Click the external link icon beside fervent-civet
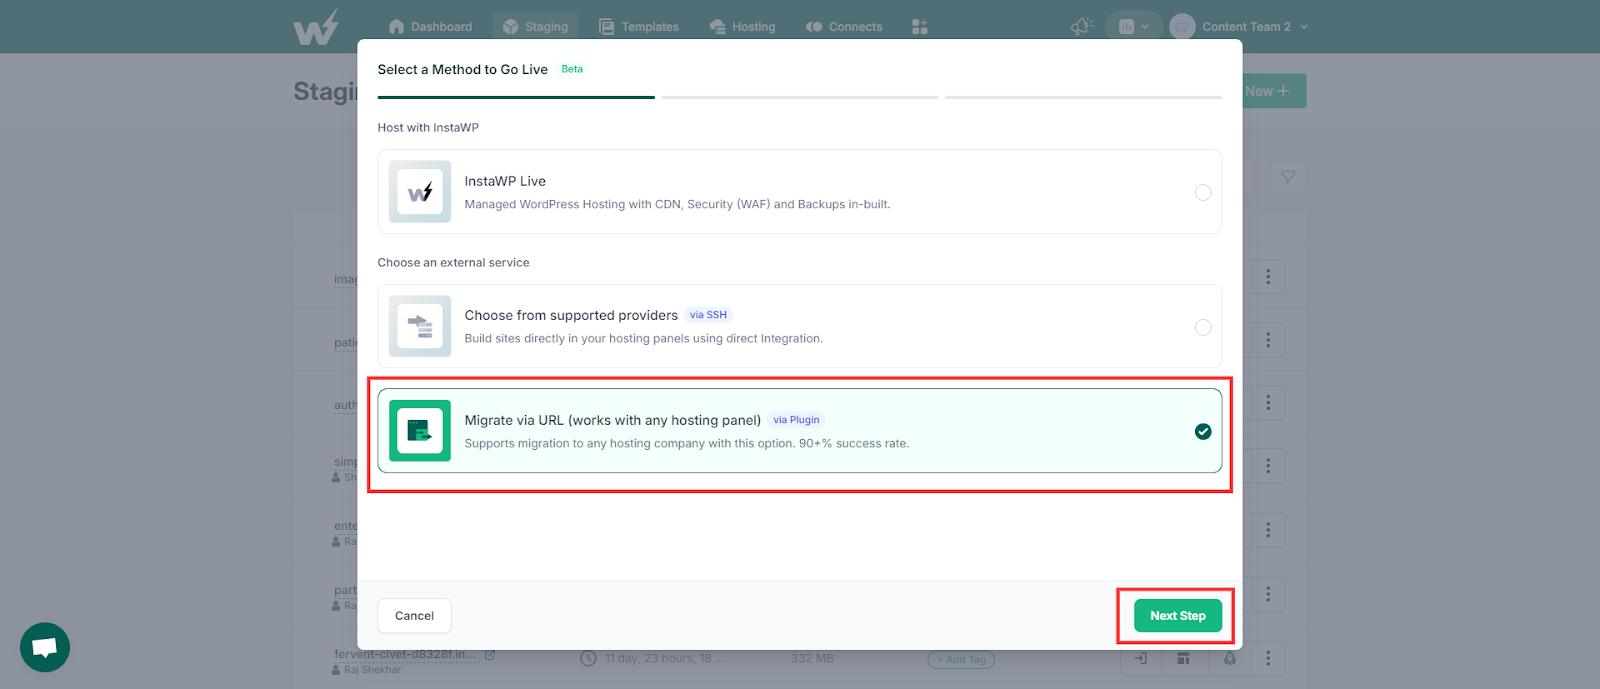The height and width of the screenshot is (689, 1600). pos(490,655)
